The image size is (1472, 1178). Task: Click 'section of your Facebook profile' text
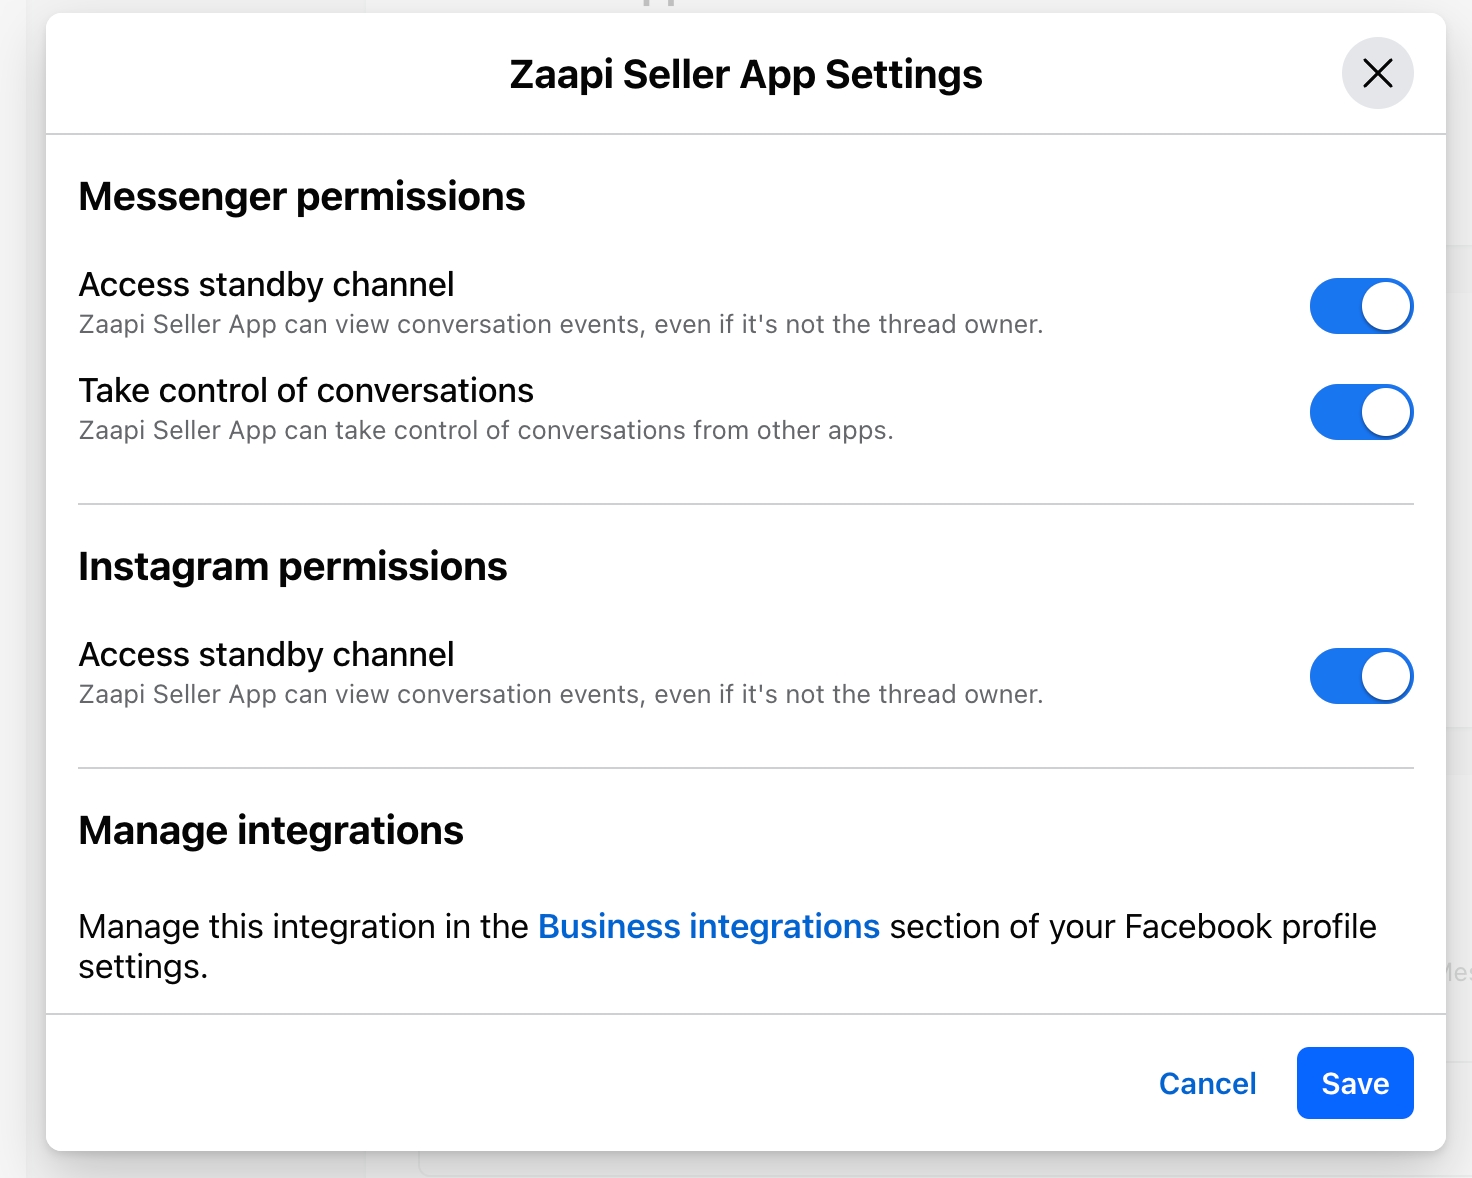pos(1132,927)
